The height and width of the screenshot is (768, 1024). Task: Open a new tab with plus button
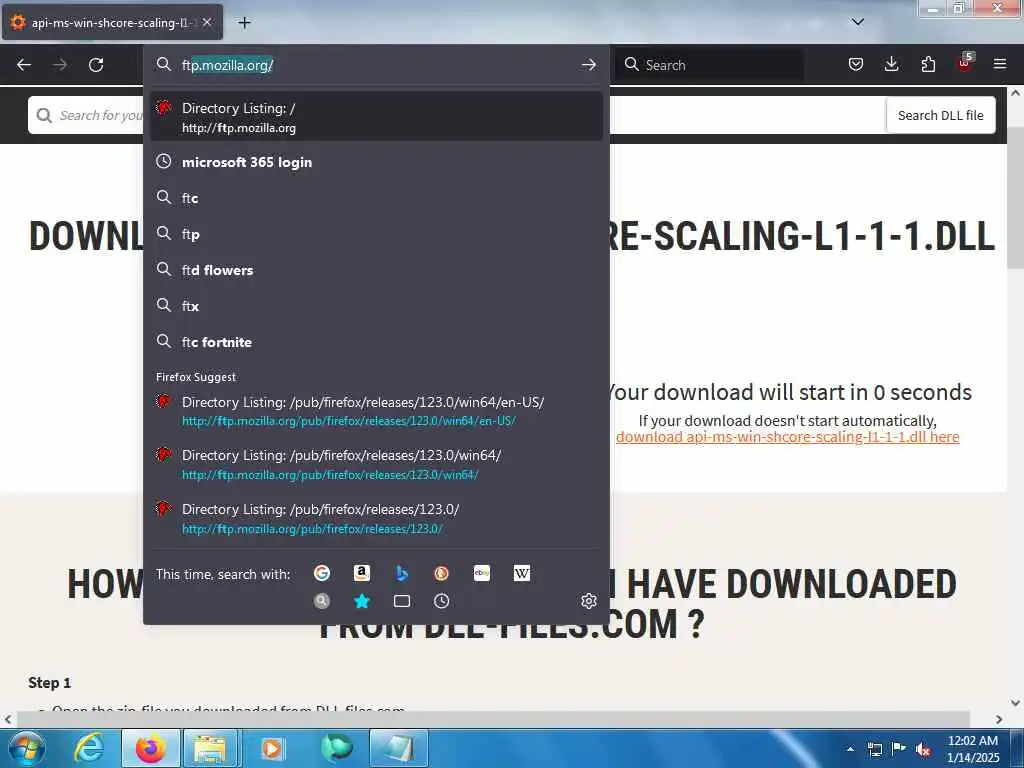pyautogui.click(x=244, y=23)
